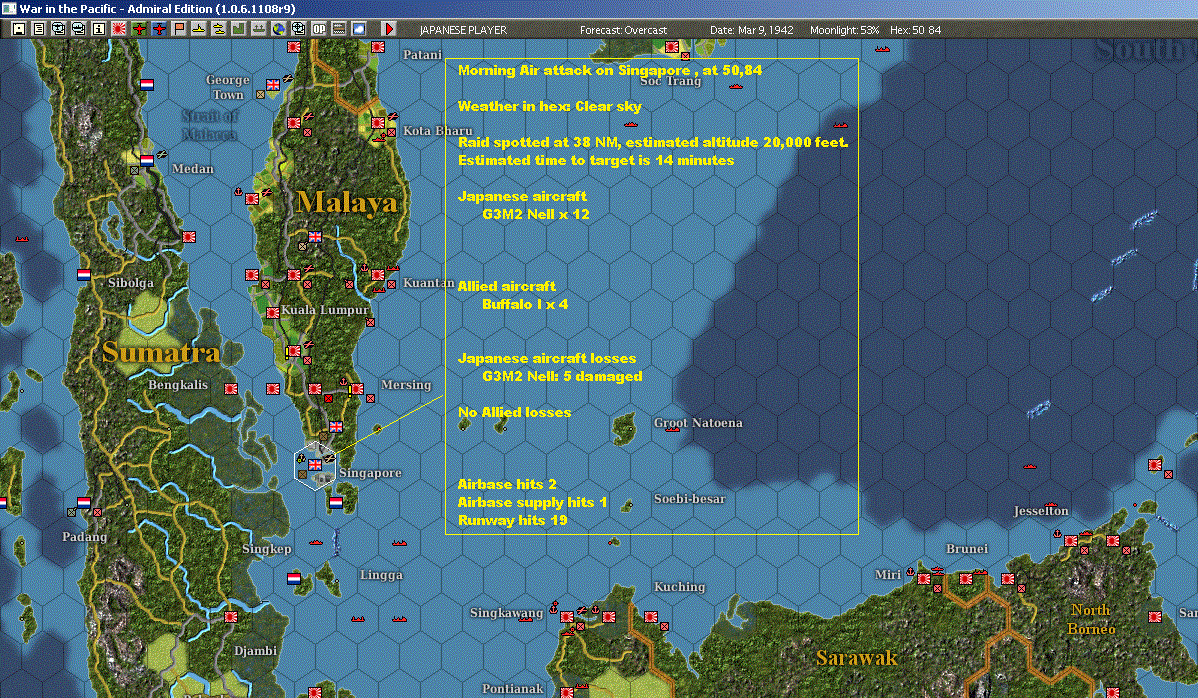The image size is (1198, 698).
Task: Click the double yellow ships toolbar icon
Action: tap(219, 29)
